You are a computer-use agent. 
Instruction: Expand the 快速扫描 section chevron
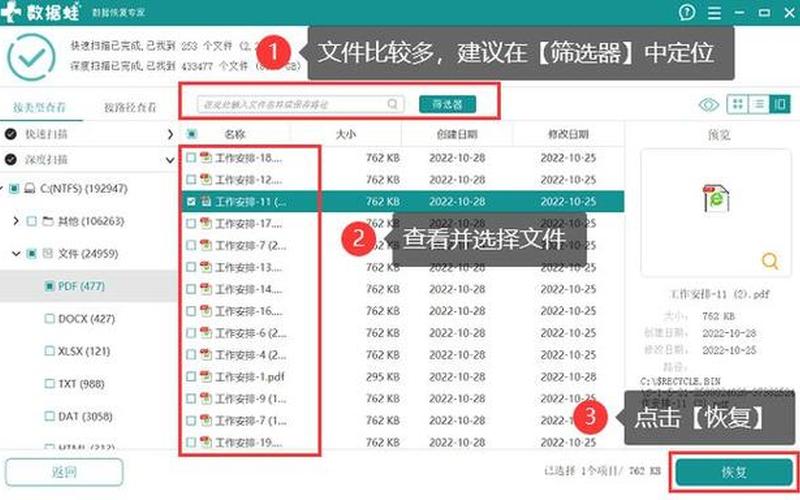pos(170,134)
